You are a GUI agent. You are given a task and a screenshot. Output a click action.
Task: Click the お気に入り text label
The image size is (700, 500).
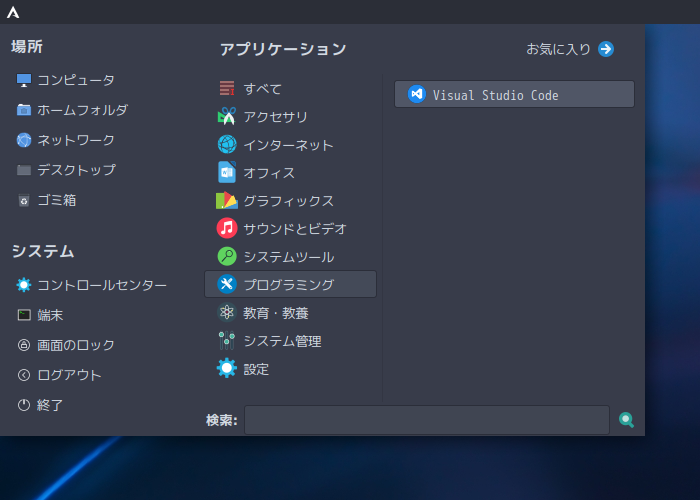point(558,49)
